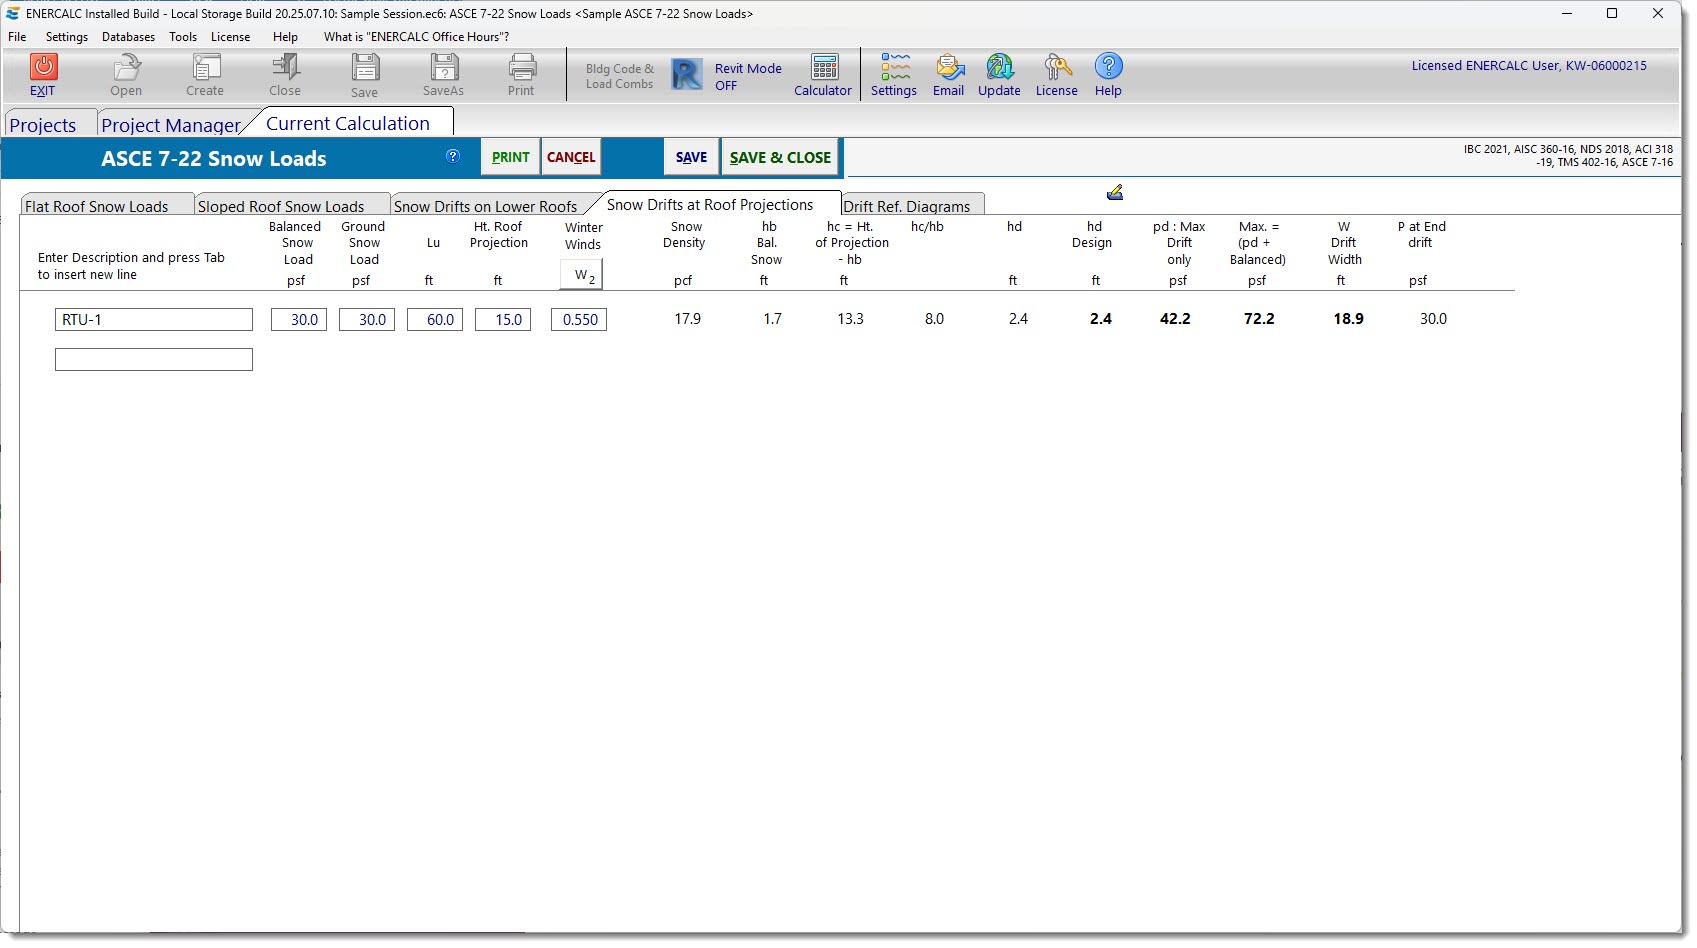Maximize the ENERCALC window
The width and height of the screenshot is (1697, 948).
click(x=1612, y=14)
